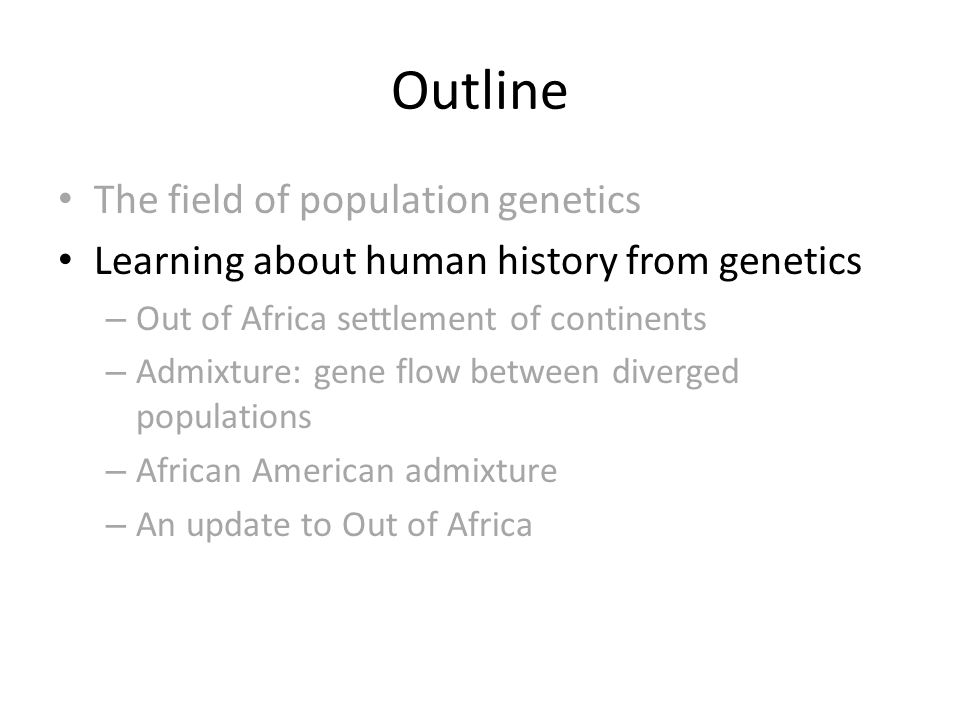Click the 'Admixture: gene flow between diverged' line

coord(438,372)
